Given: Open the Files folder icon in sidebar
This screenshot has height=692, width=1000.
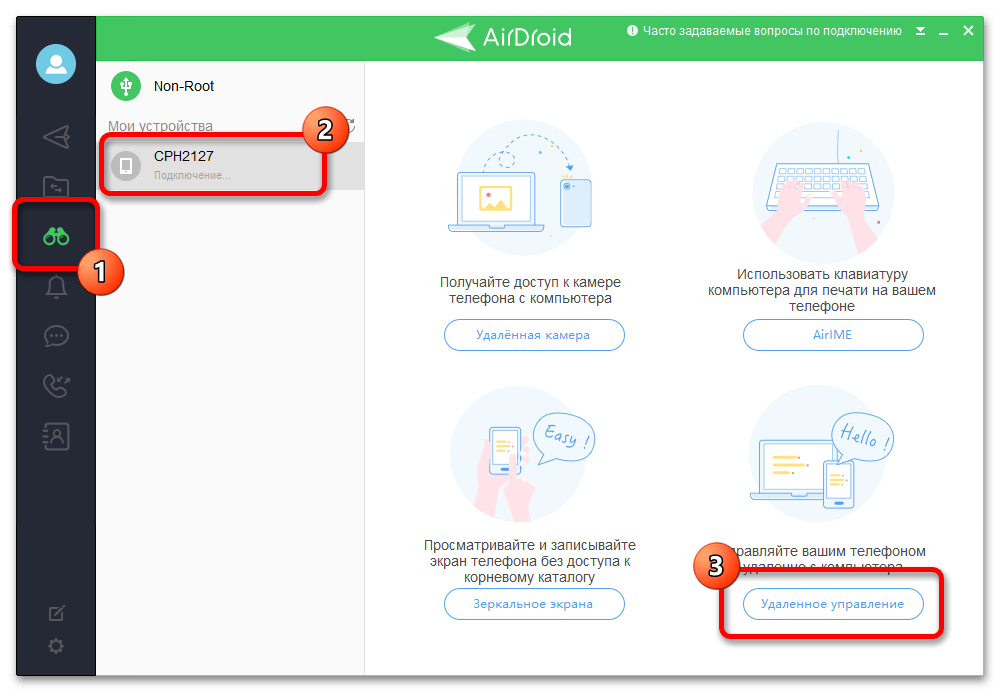Looking at the screenshot, I should [x=56, y=186].
